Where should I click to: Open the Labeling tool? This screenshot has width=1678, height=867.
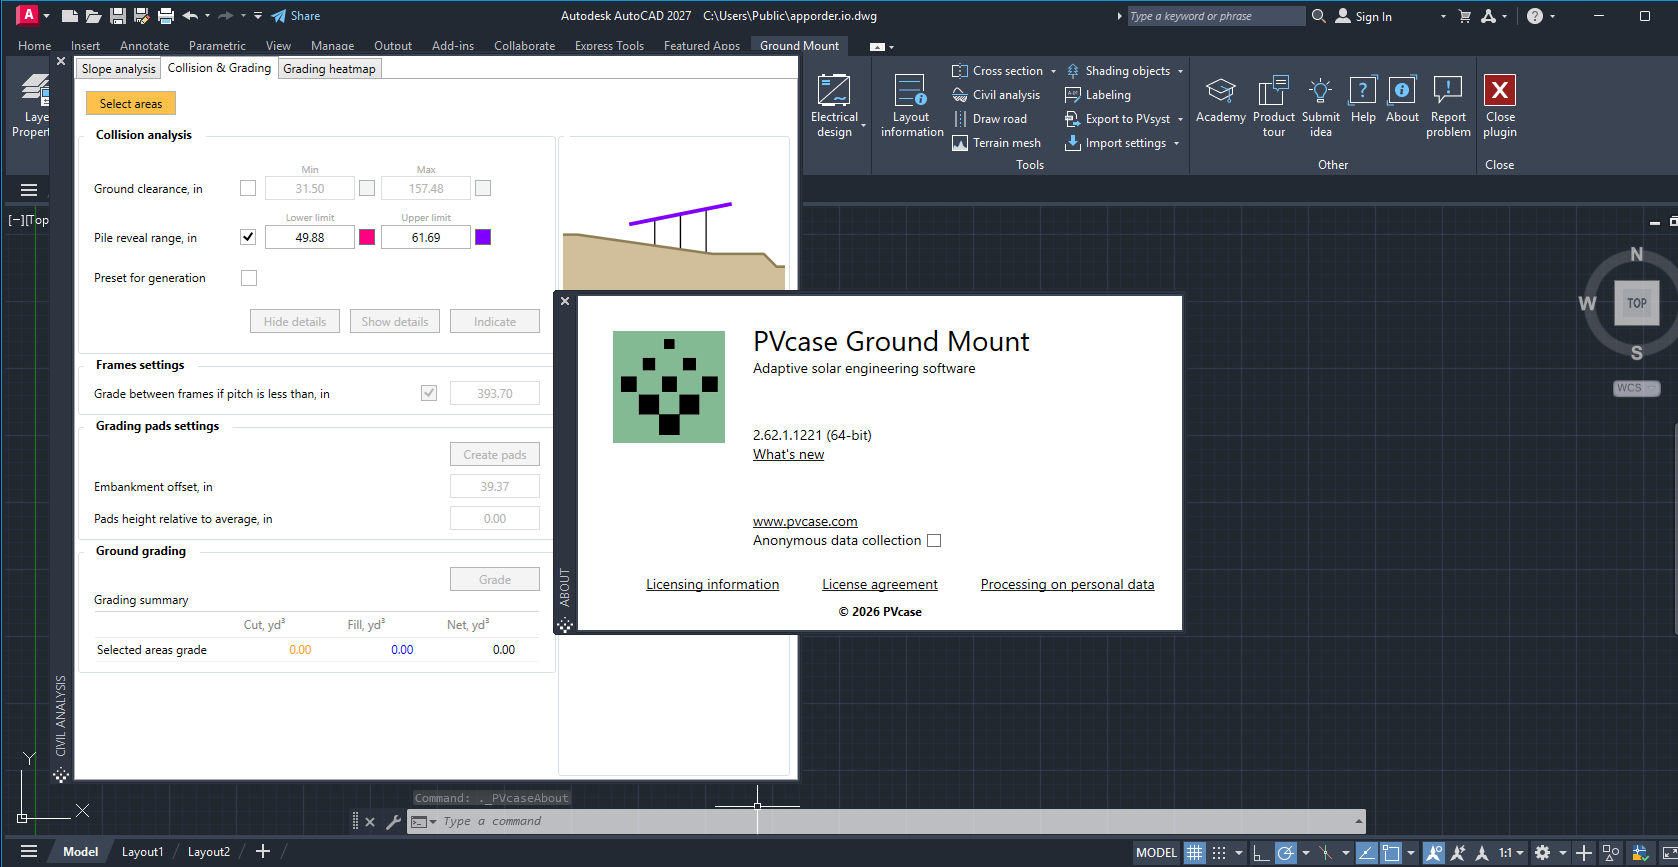click(x=1098, y=95)
